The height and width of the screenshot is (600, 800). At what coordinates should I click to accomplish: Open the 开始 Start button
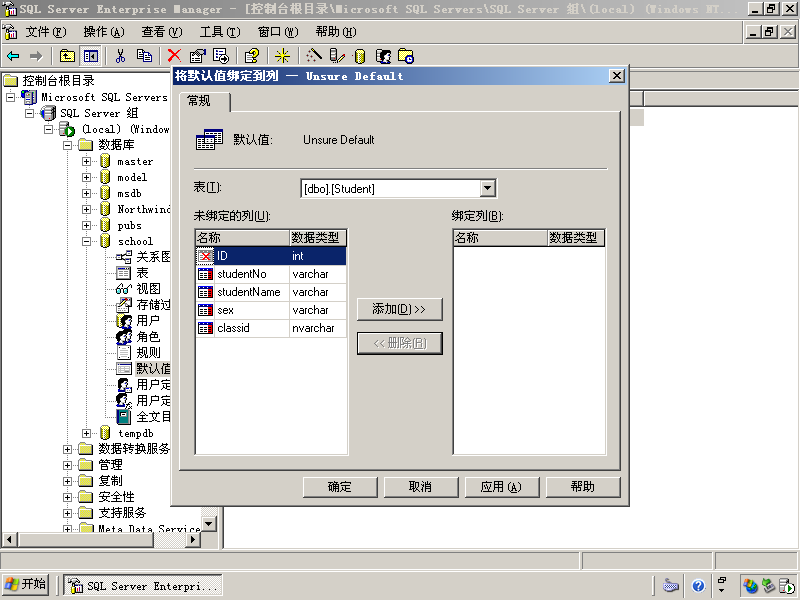26,585
